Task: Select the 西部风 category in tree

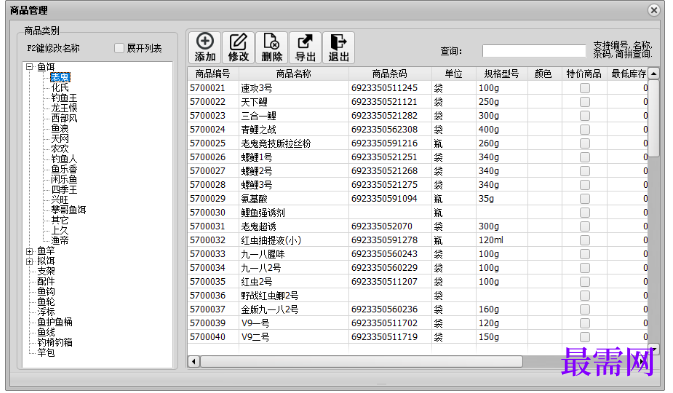Action: (64, 118)
